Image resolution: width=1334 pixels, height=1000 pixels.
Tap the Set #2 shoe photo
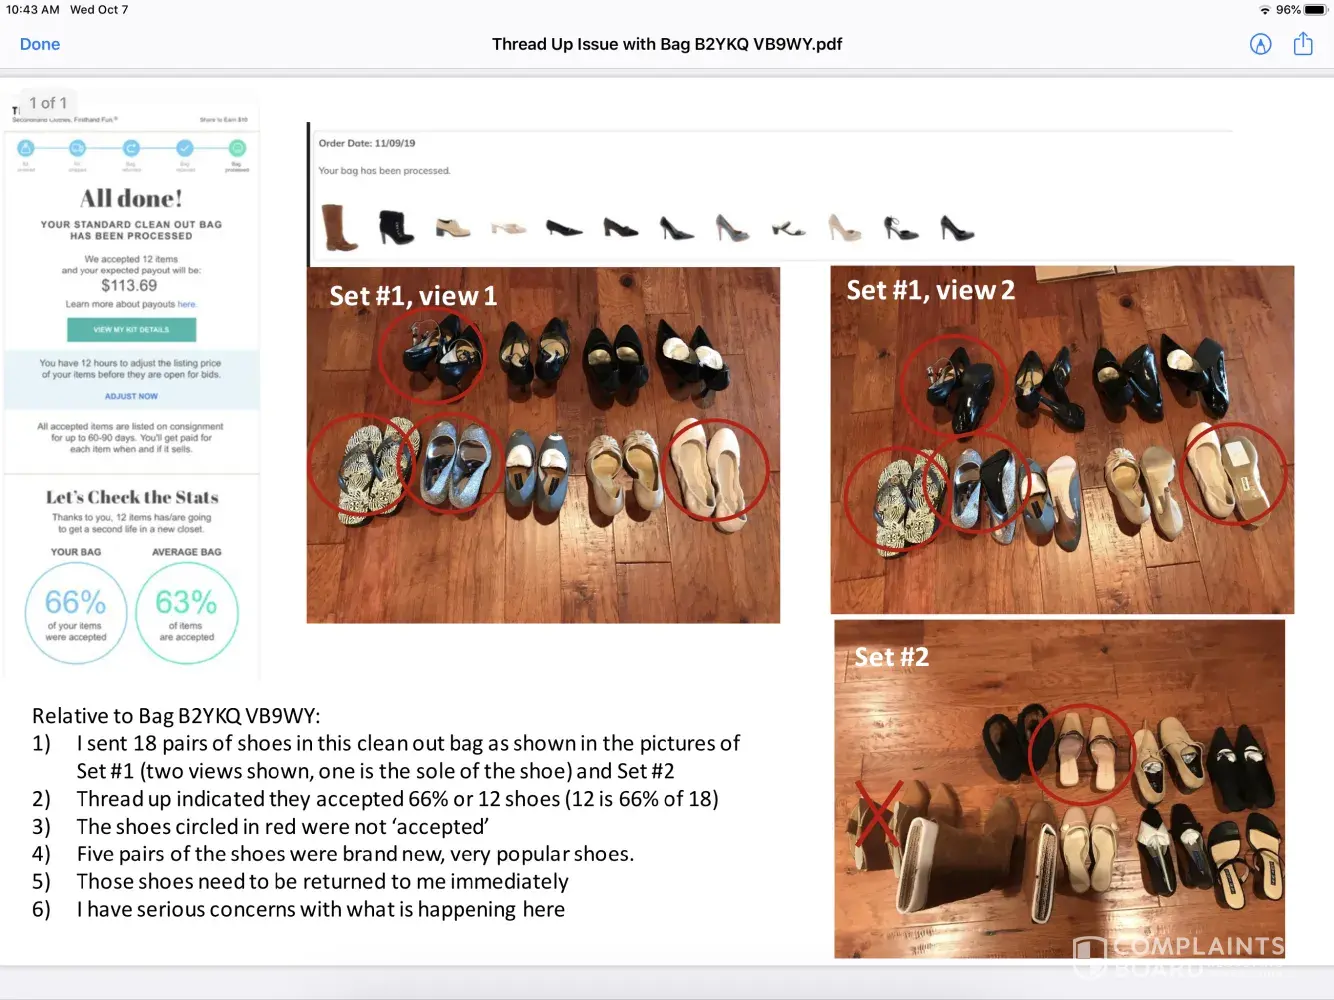pyautogui.click(x=1059, y=789)
